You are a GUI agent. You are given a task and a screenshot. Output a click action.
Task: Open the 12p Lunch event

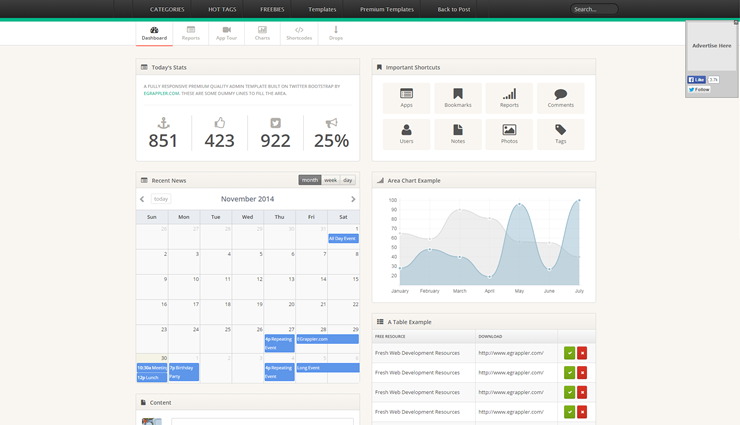pyautogui.click(x=151, y=377)
